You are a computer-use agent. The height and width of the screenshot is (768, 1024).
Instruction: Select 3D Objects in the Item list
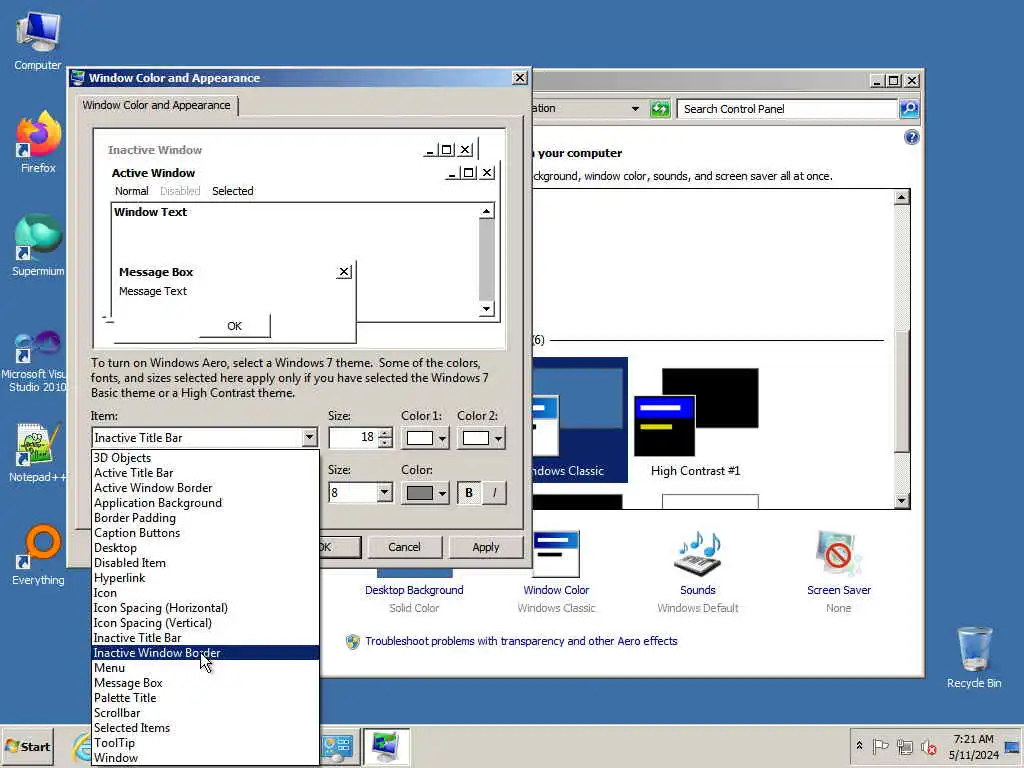[205, 458]
